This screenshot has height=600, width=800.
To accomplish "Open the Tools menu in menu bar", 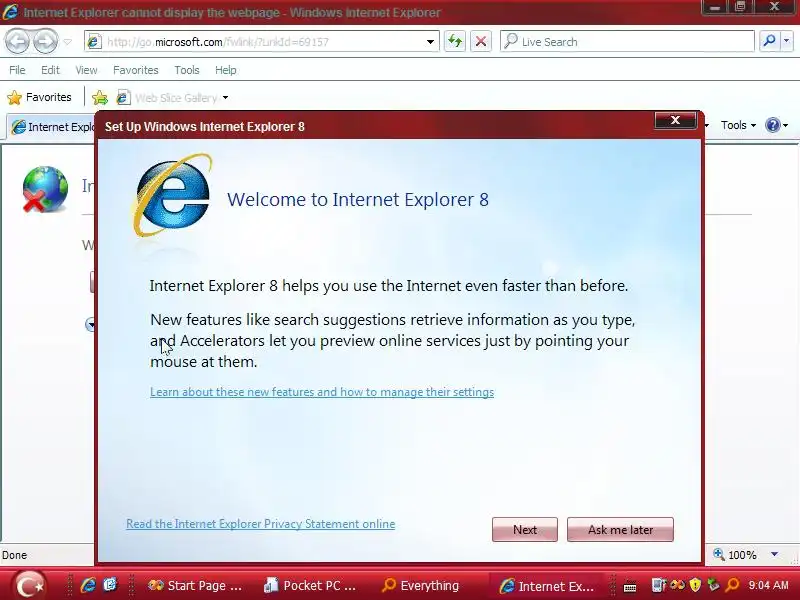I will click(187, 70).
